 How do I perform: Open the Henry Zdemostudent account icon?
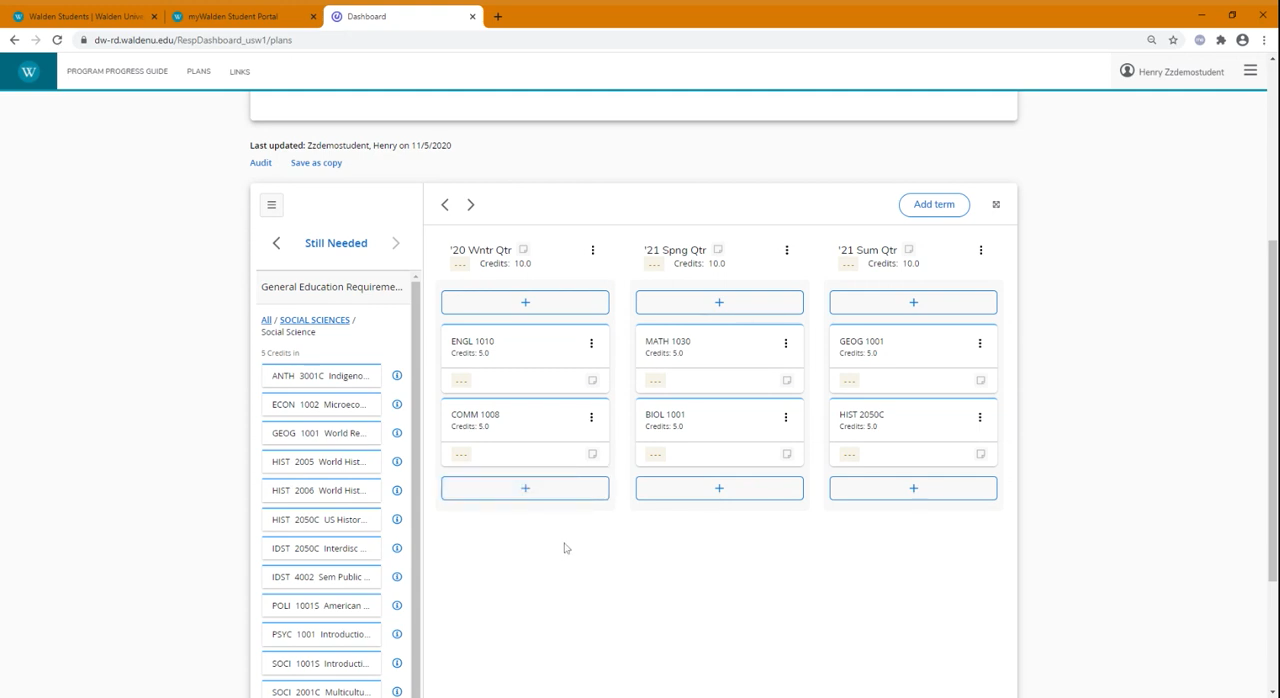pyautogui.click(x=1127, y=71)
